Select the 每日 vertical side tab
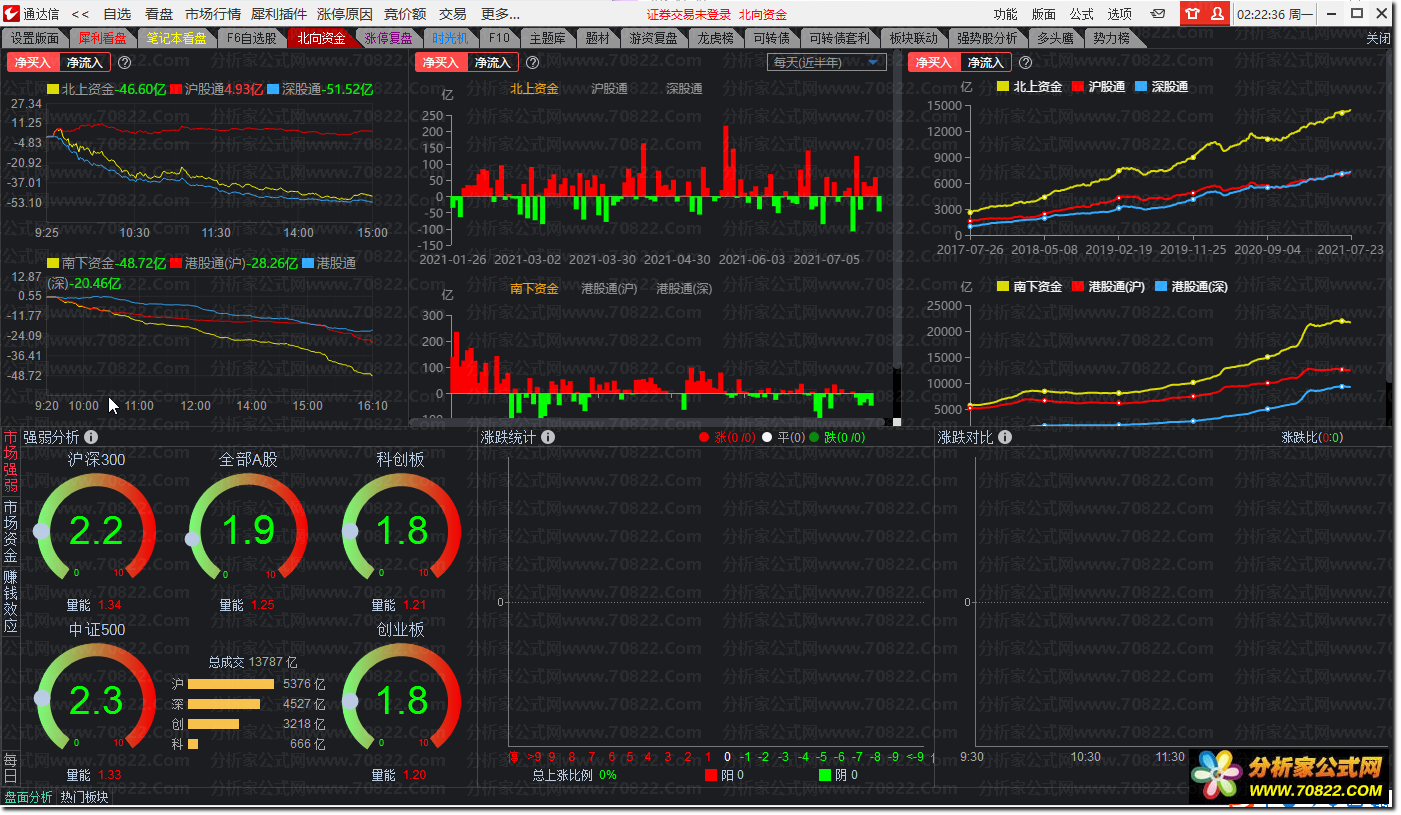This screenshot has height=815, width=1401. (x=10, y=768)
